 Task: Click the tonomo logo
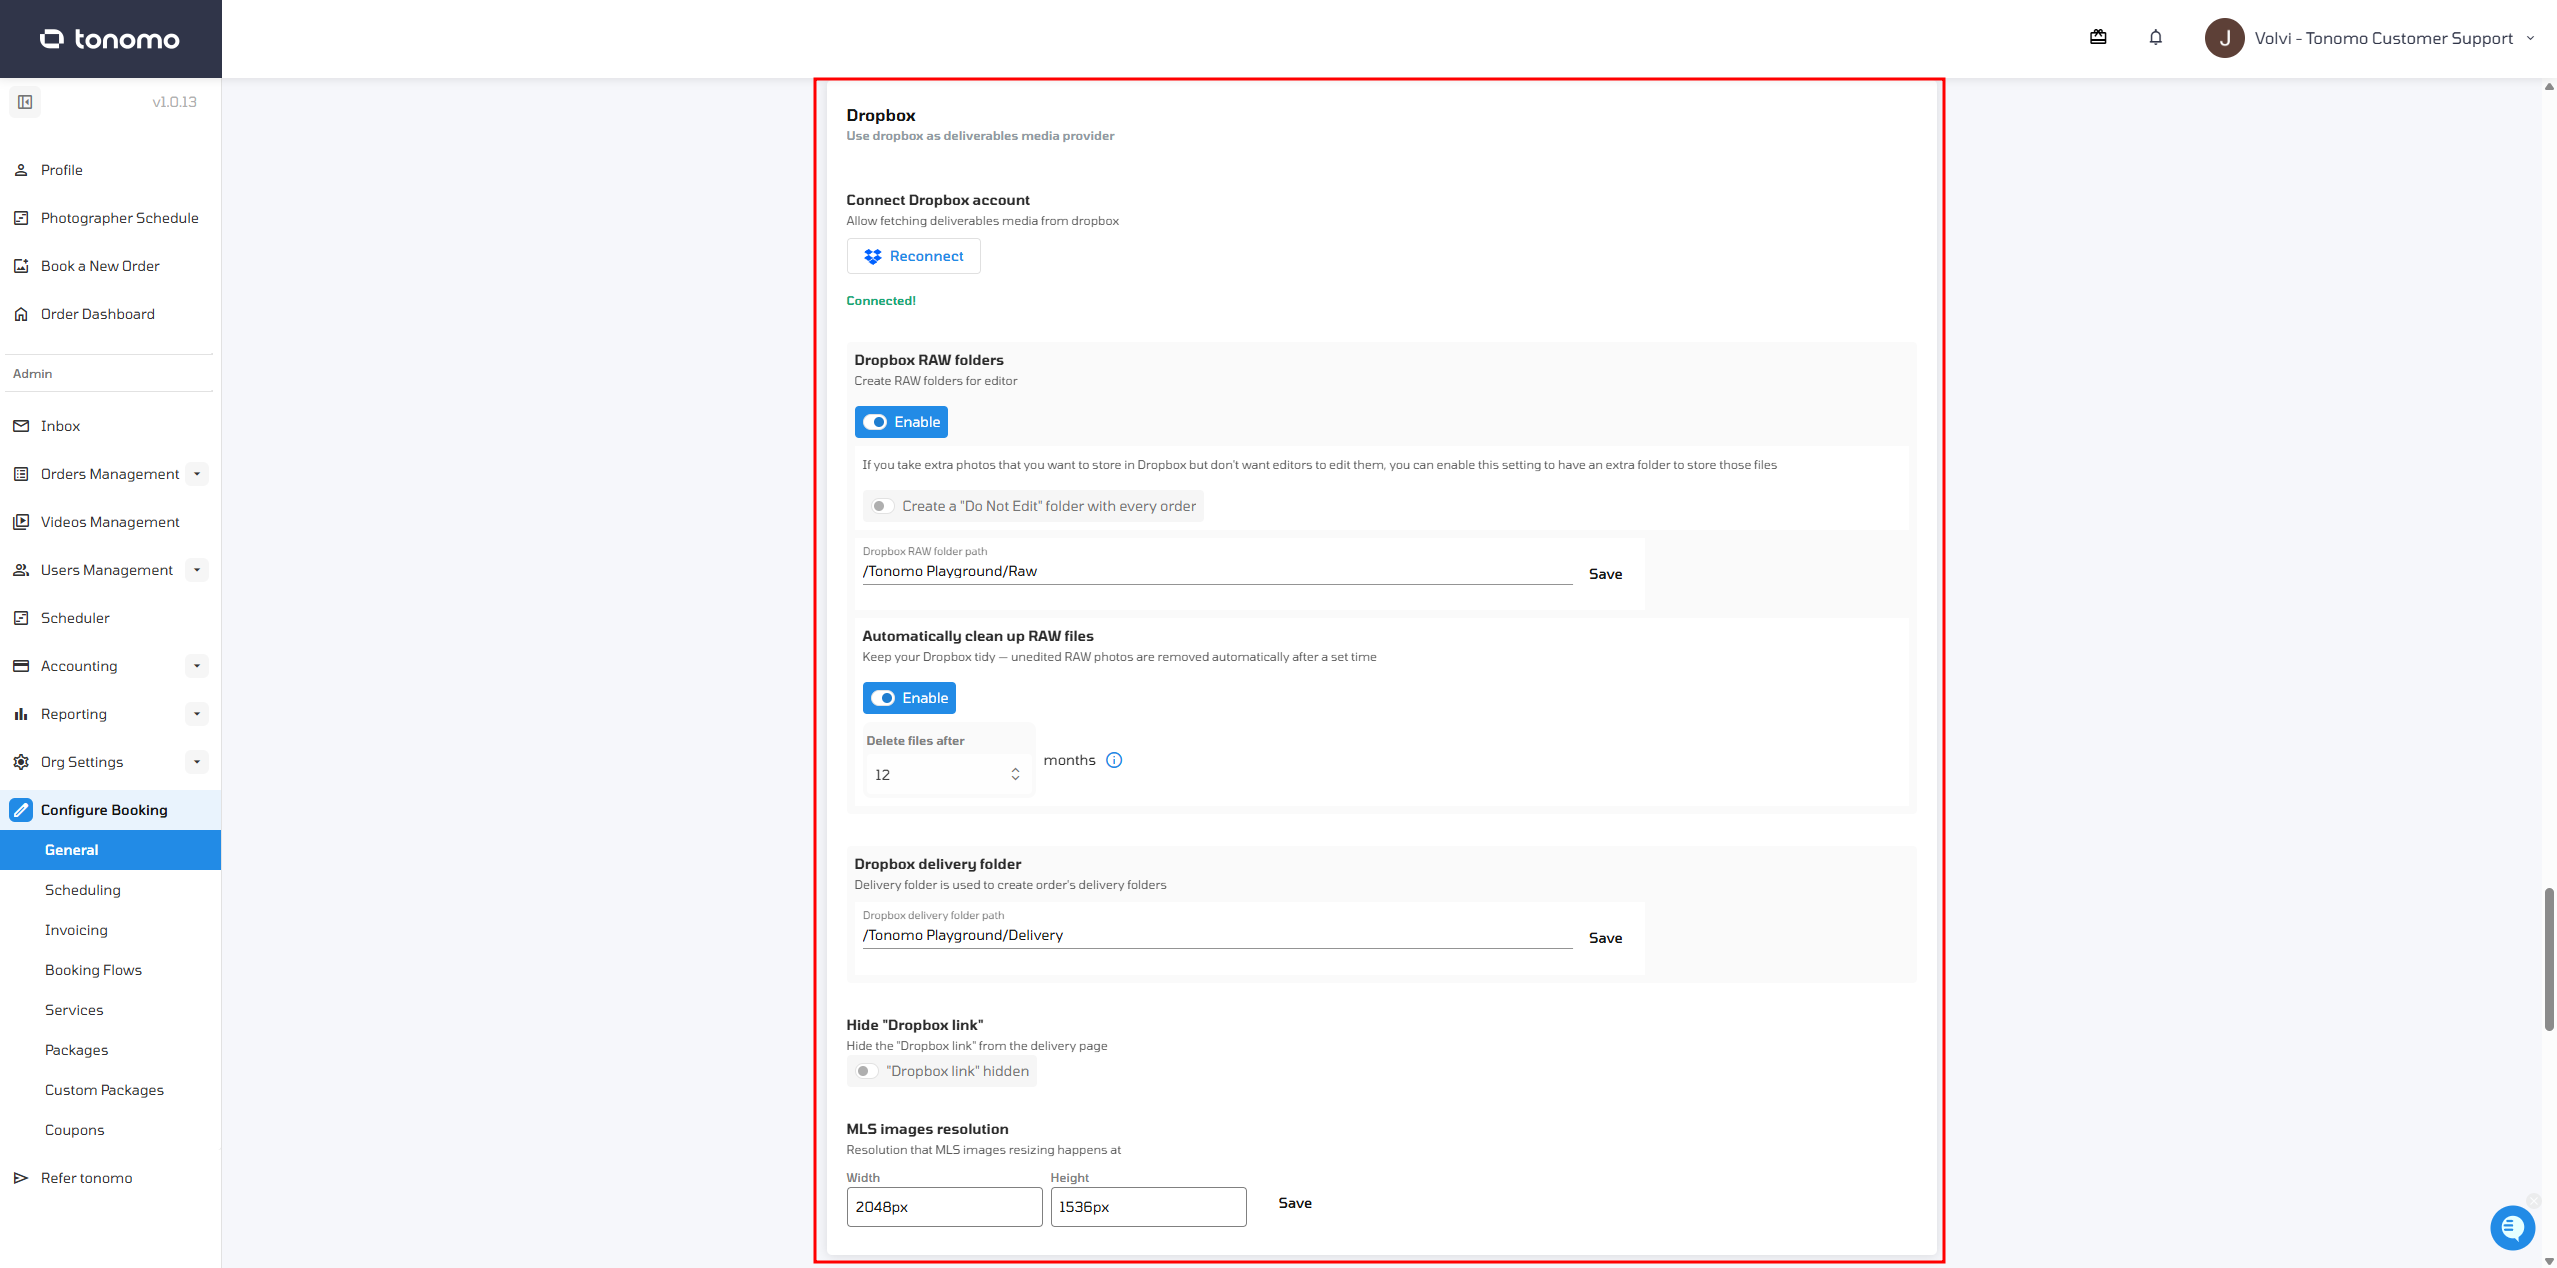pyautogui.click(x=110, y=39)
